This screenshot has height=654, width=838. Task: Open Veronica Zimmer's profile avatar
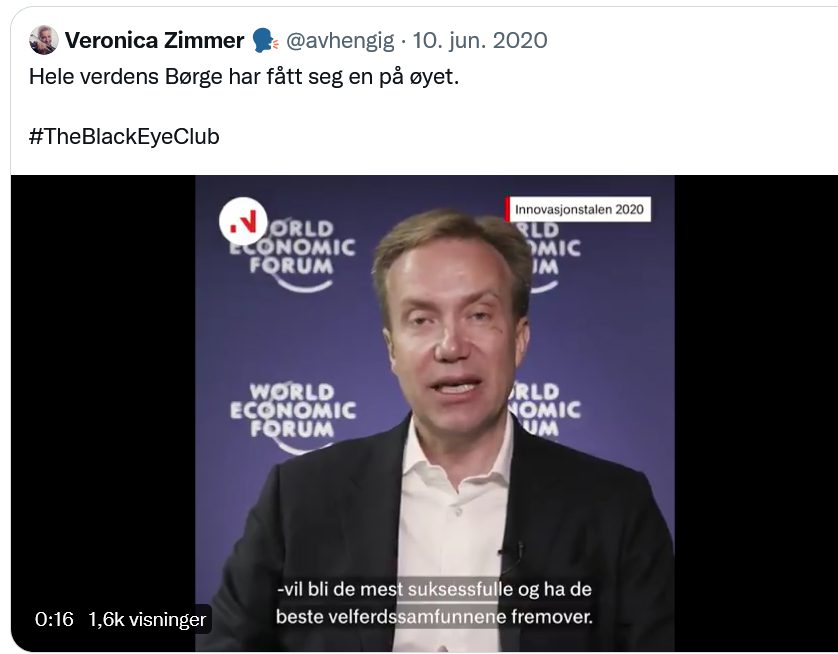pyautogui.click(x=44, y=40)
